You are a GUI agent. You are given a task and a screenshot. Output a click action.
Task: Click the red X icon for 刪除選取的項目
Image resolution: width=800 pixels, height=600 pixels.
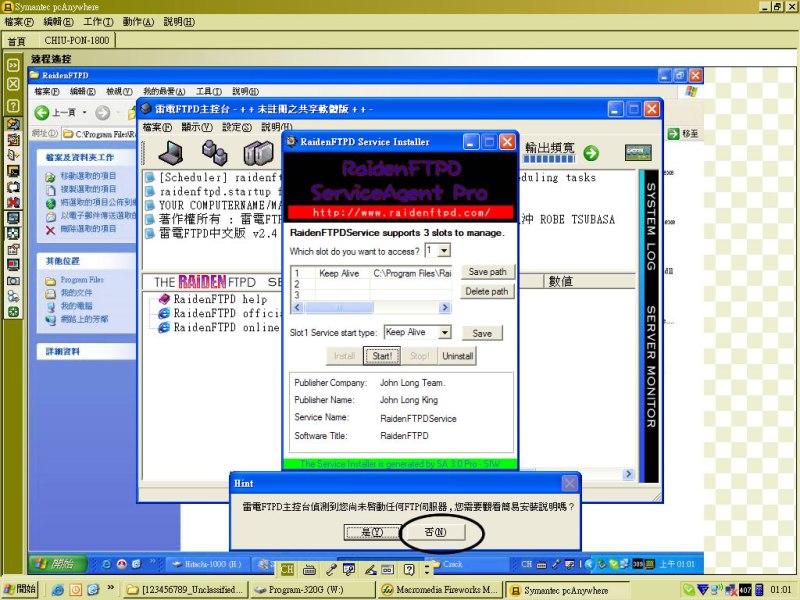(x=50, y=230)
